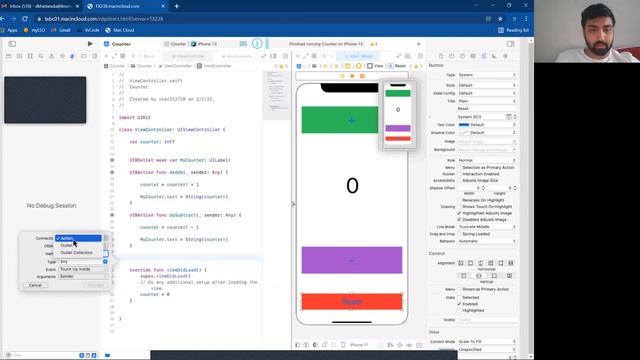Click the circled info icon in Xcode toolbar

tap(257, 44)
